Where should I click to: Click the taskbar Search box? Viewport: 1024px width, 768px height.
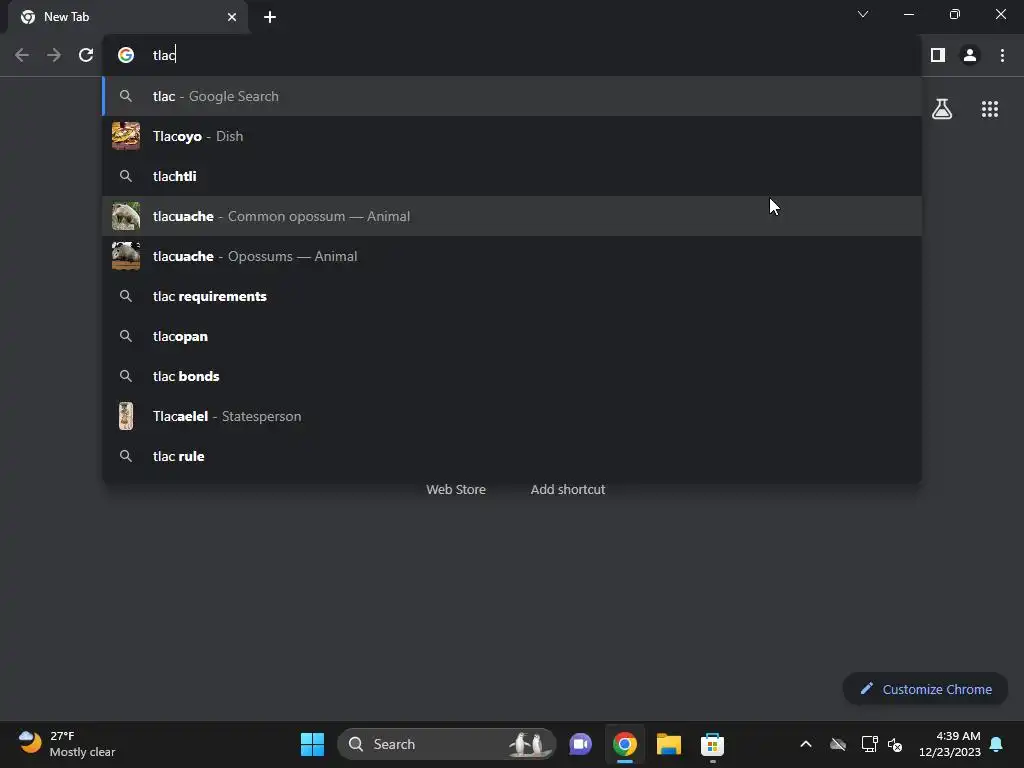point(446,744)
